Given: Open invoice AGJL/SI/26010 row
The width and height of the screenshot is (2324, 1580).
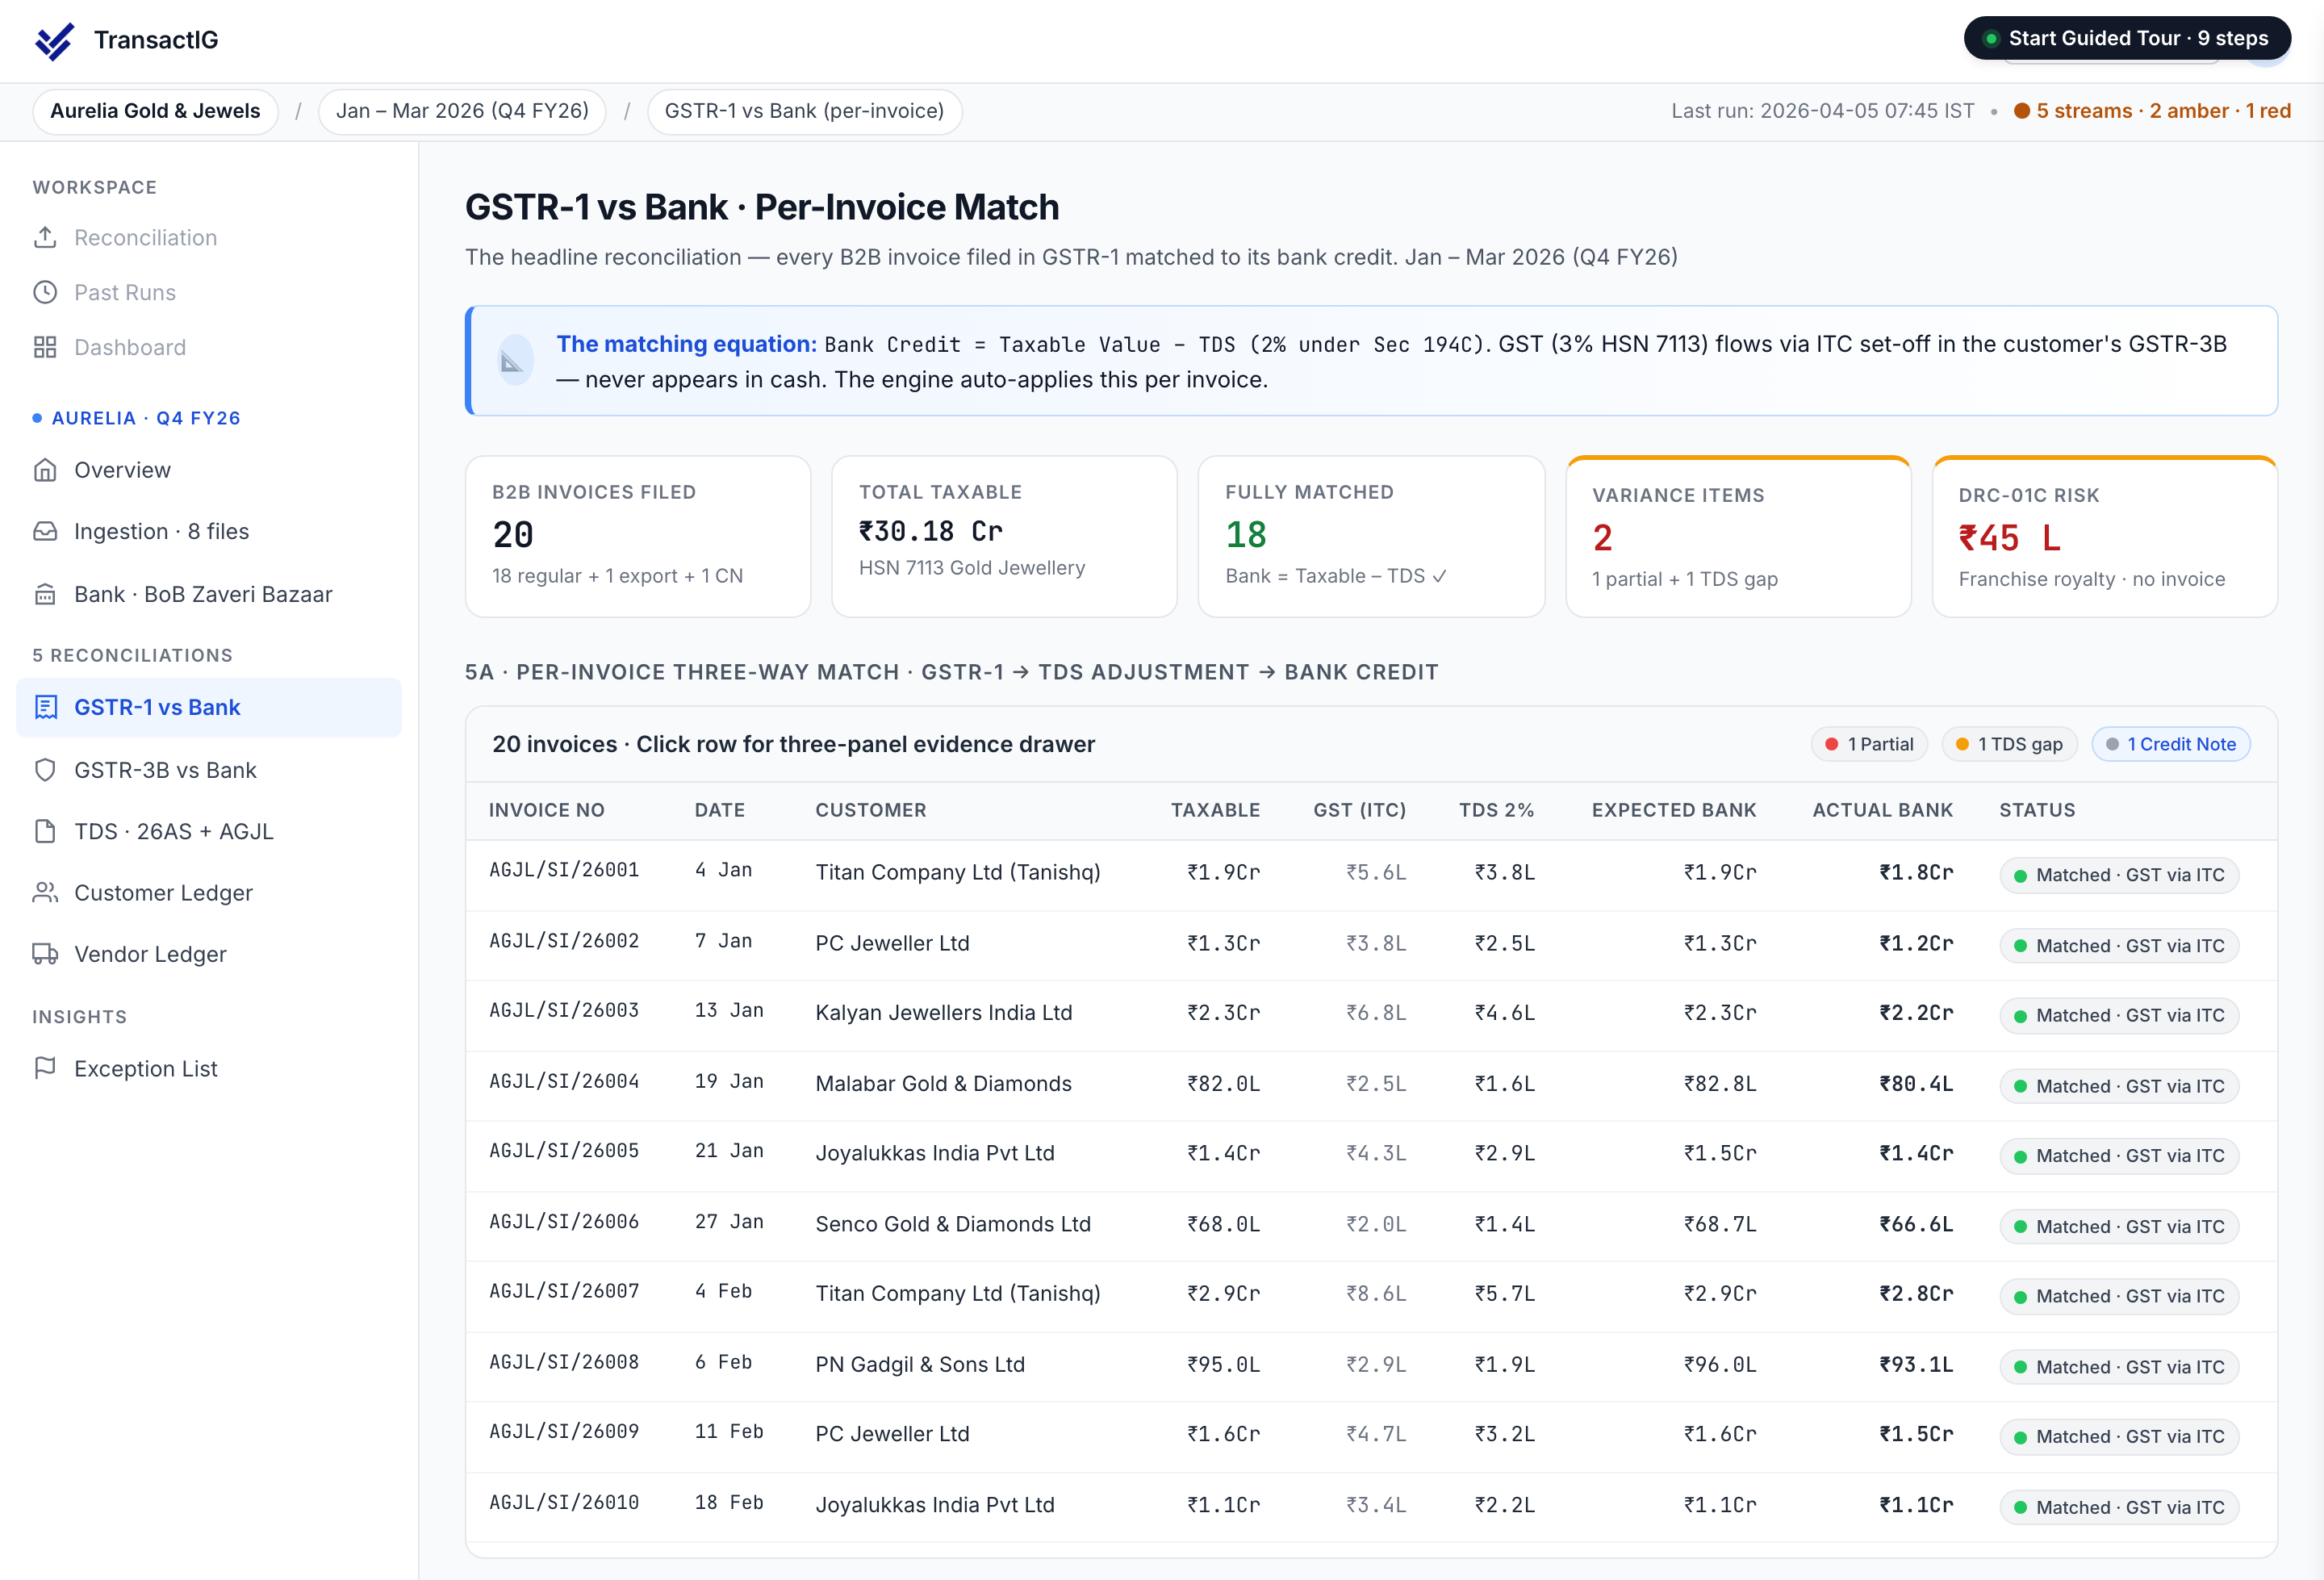Looking at the screenshot, I should point(1371,1506).
